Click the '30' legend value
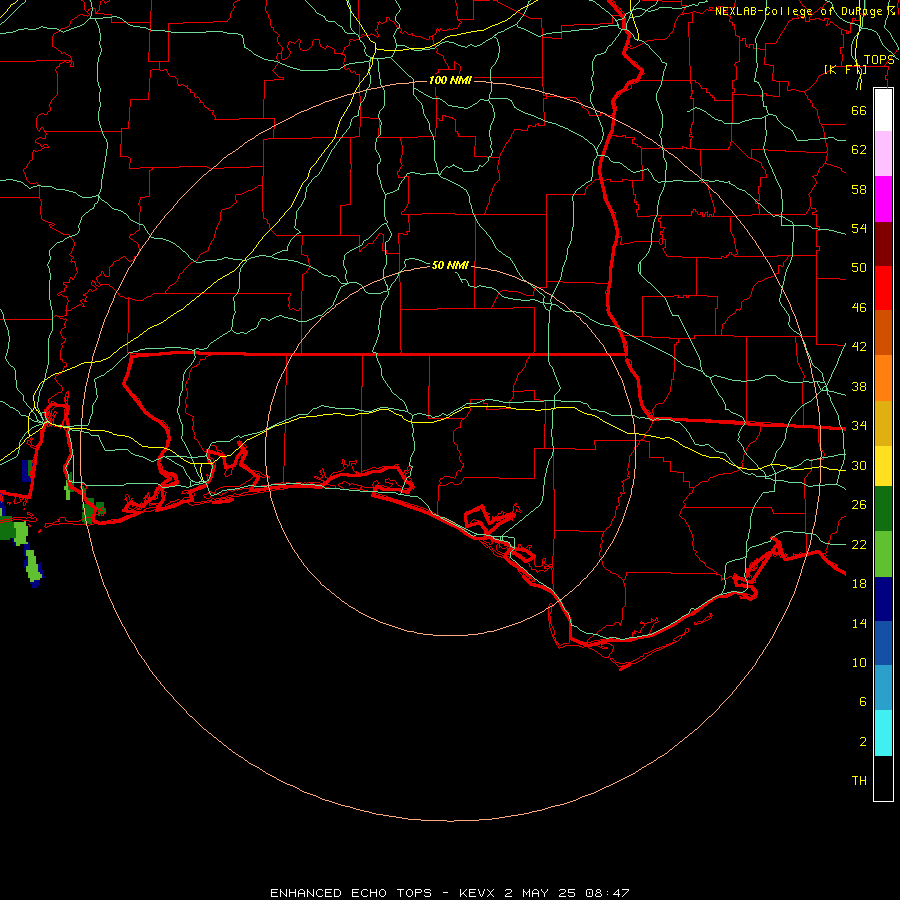The image size is (900, 900). click(859, 465)
